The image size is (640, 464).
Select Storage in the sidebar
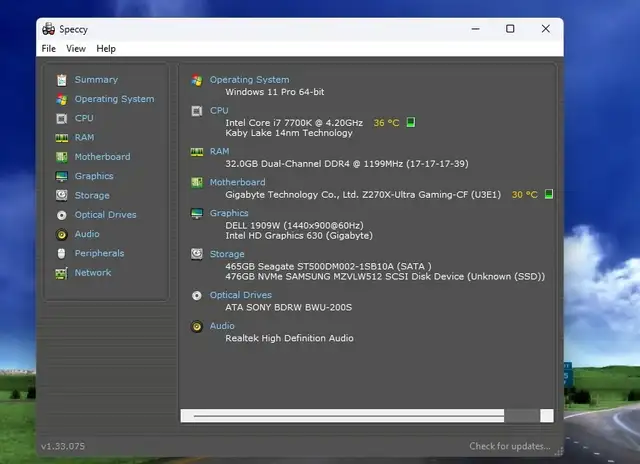click(x=92, y=195)
